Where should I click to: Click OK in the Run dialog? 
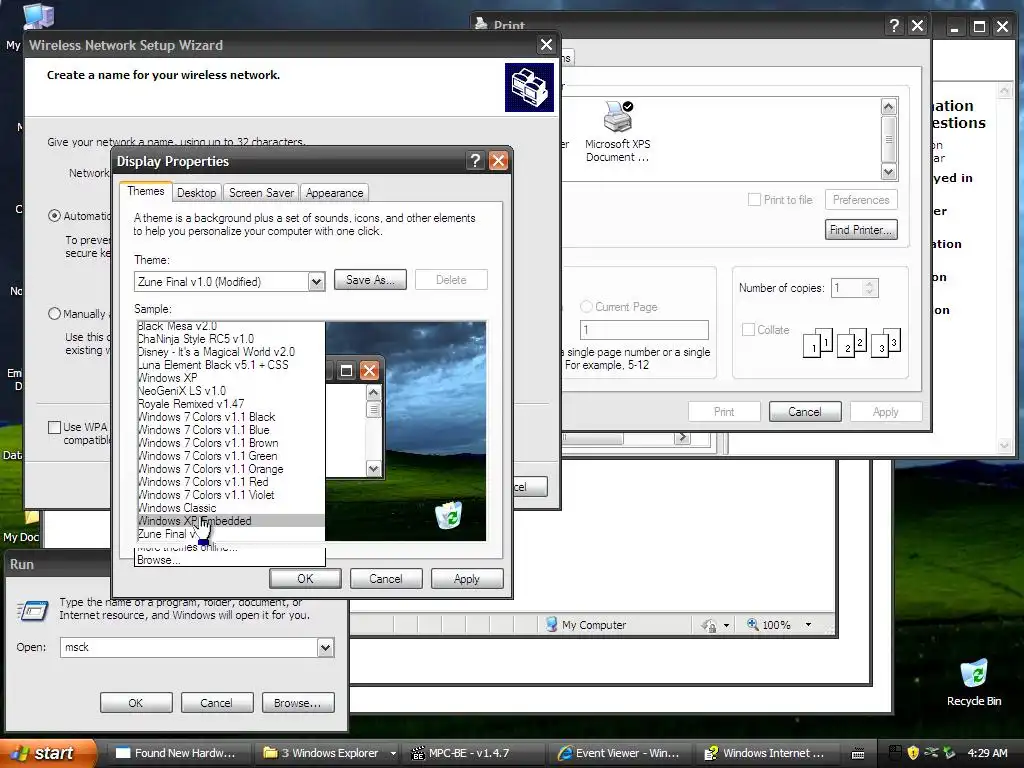(136, 703)
